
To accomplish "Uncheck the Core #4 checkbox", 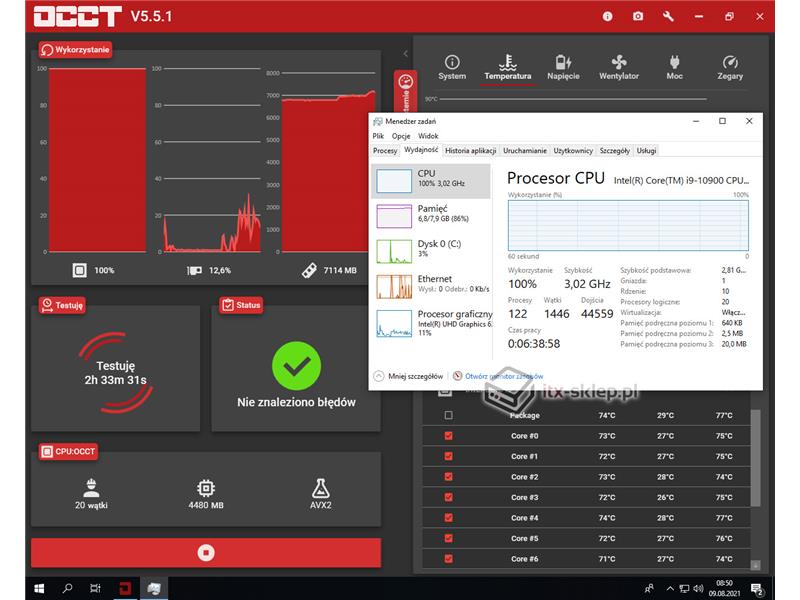I will click(448, 517).
